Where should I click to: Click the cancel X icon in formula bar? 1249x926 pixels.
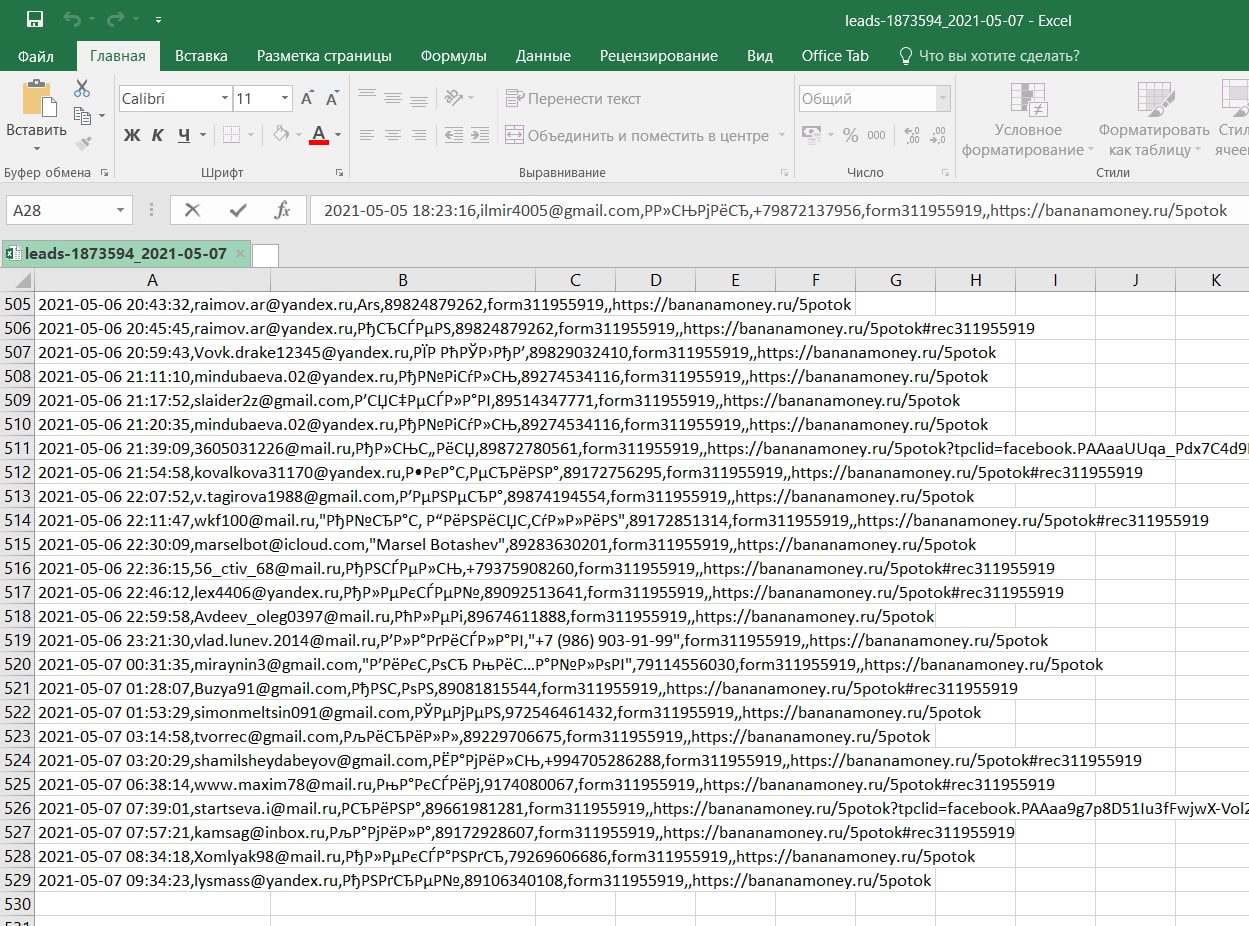193,210
